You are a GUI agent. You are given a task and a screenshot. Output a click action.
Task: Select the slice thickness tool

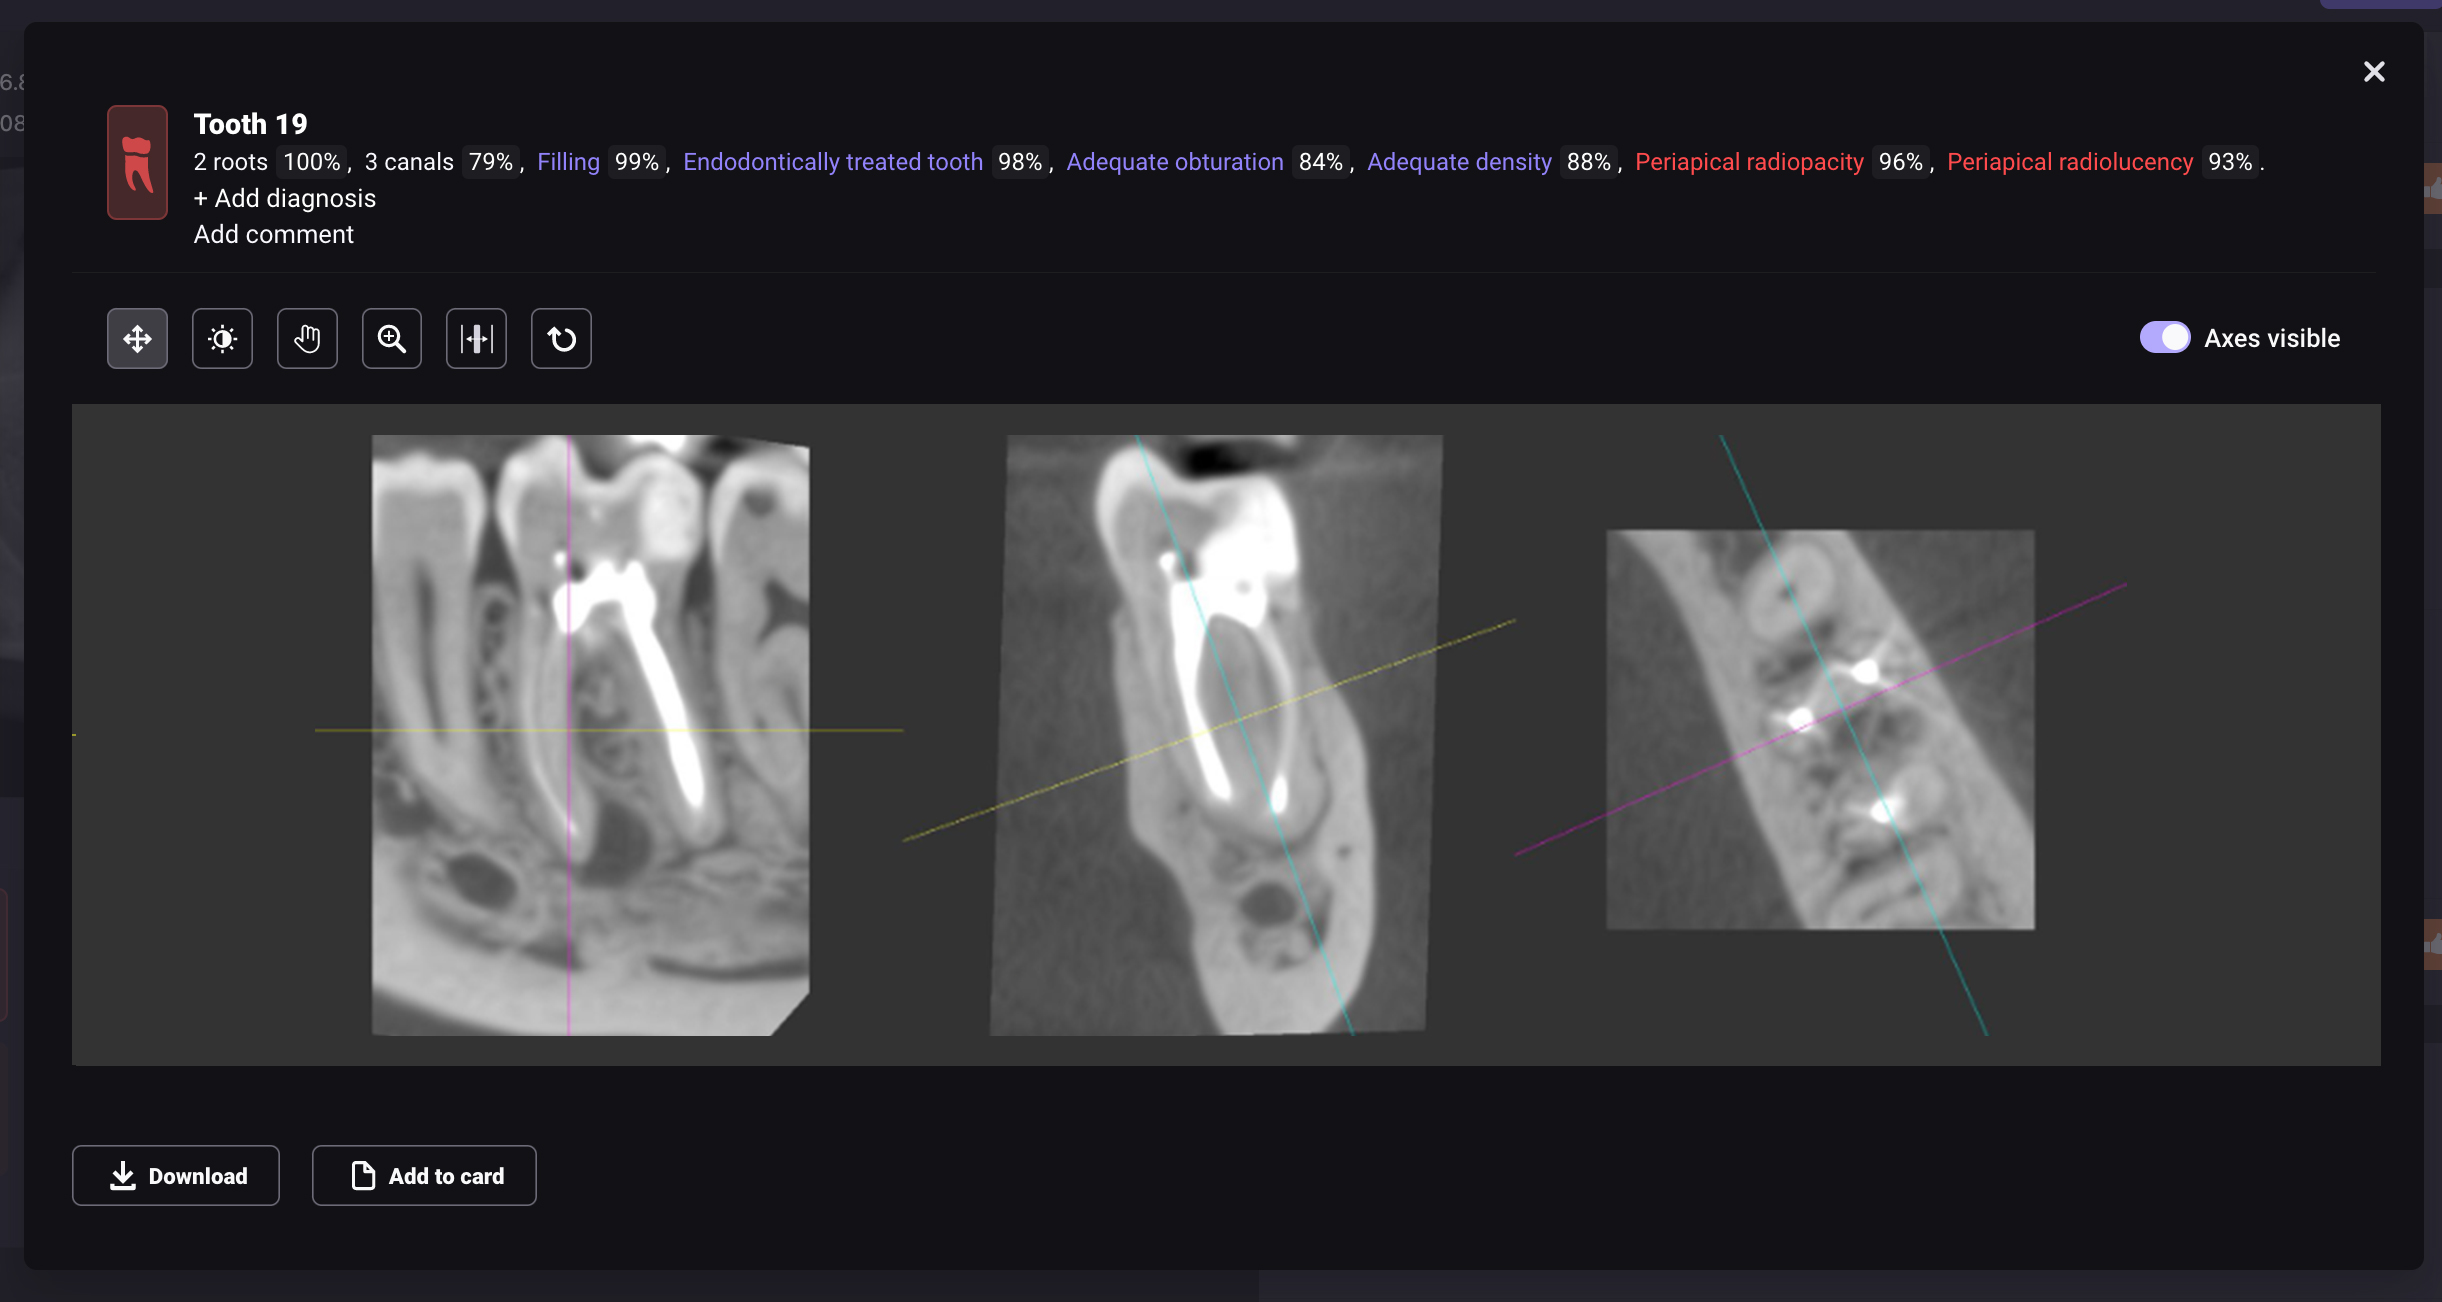click(476, 339)
